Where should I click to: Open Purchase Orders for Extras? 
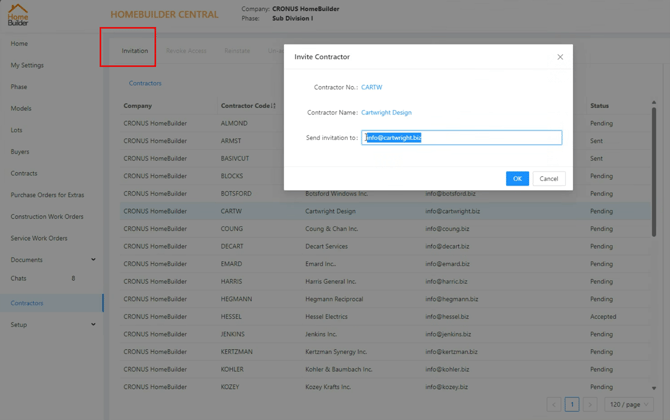(x=47, y=195)
